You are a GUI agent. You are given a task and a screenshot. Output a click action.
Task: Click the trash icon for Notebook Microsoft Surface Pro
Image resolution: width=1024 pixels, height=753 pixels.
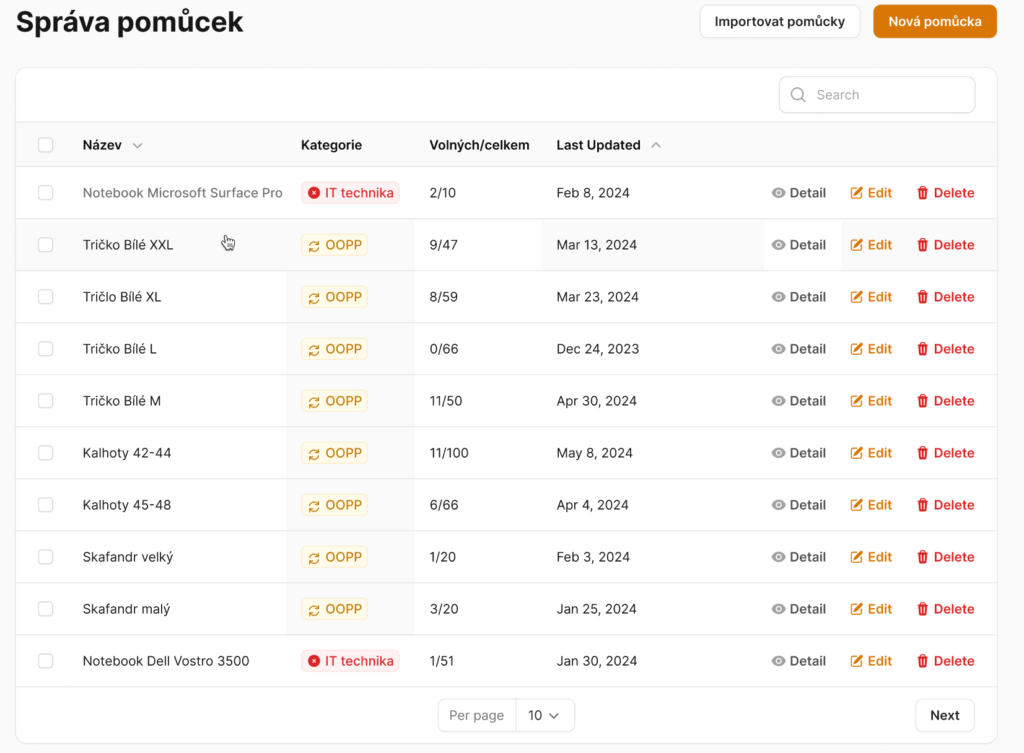[x=922, y=193]
